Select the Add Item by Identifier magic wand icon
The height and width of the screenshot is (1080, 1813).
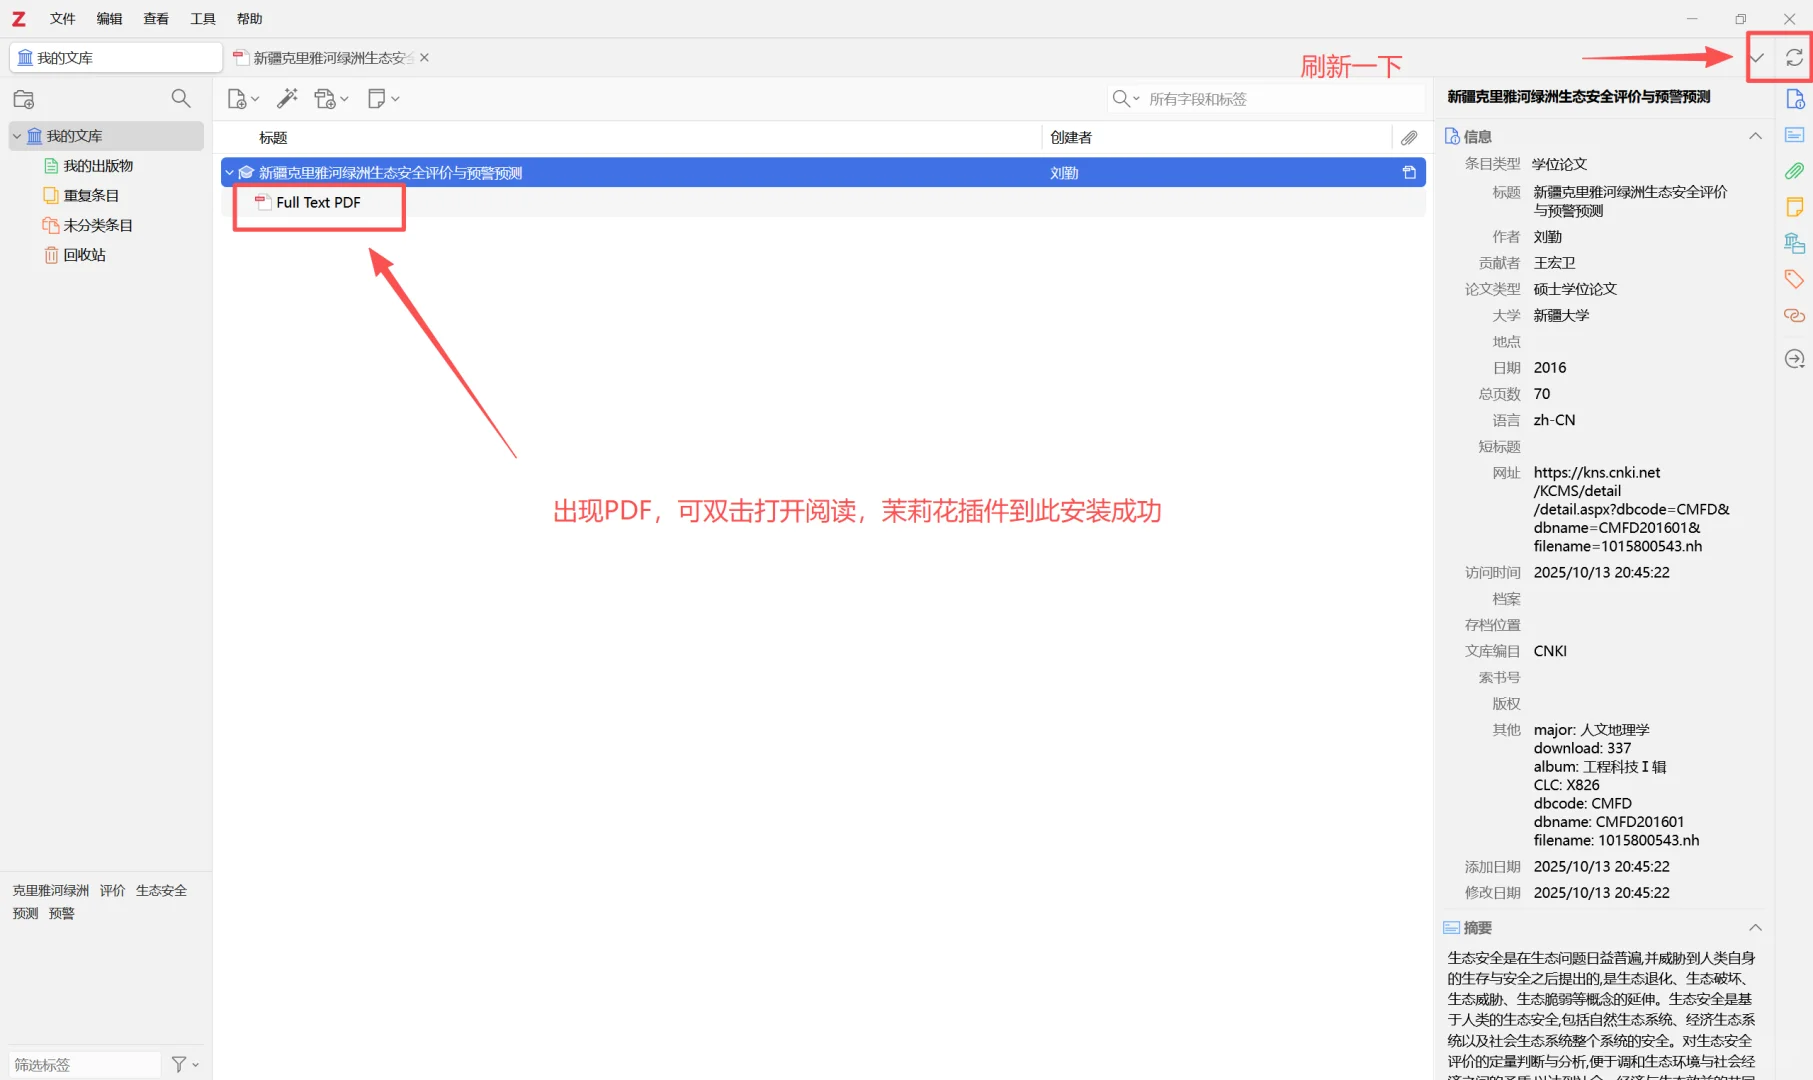click(287, 98)
